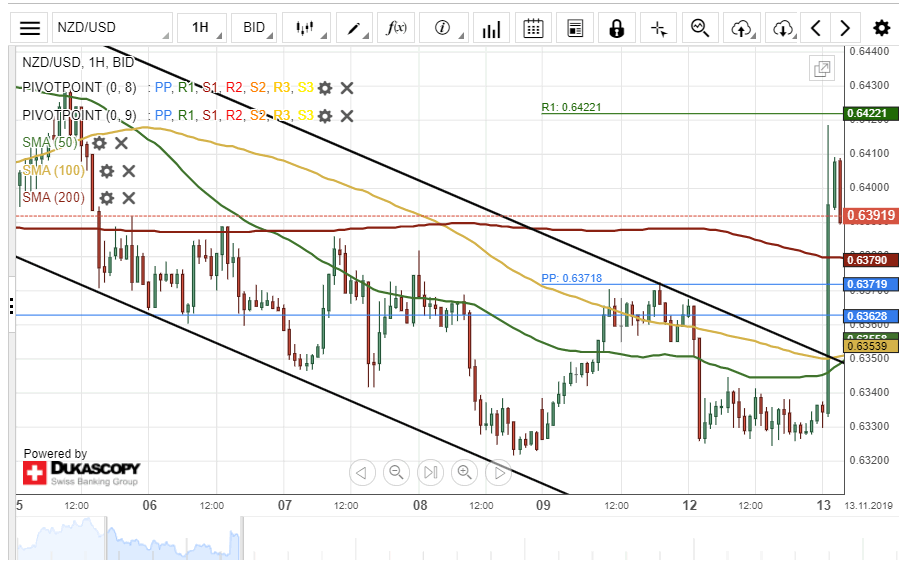Open the chart settings gear
This screenshot has height=561, width=907.
[x=882, y=28]
